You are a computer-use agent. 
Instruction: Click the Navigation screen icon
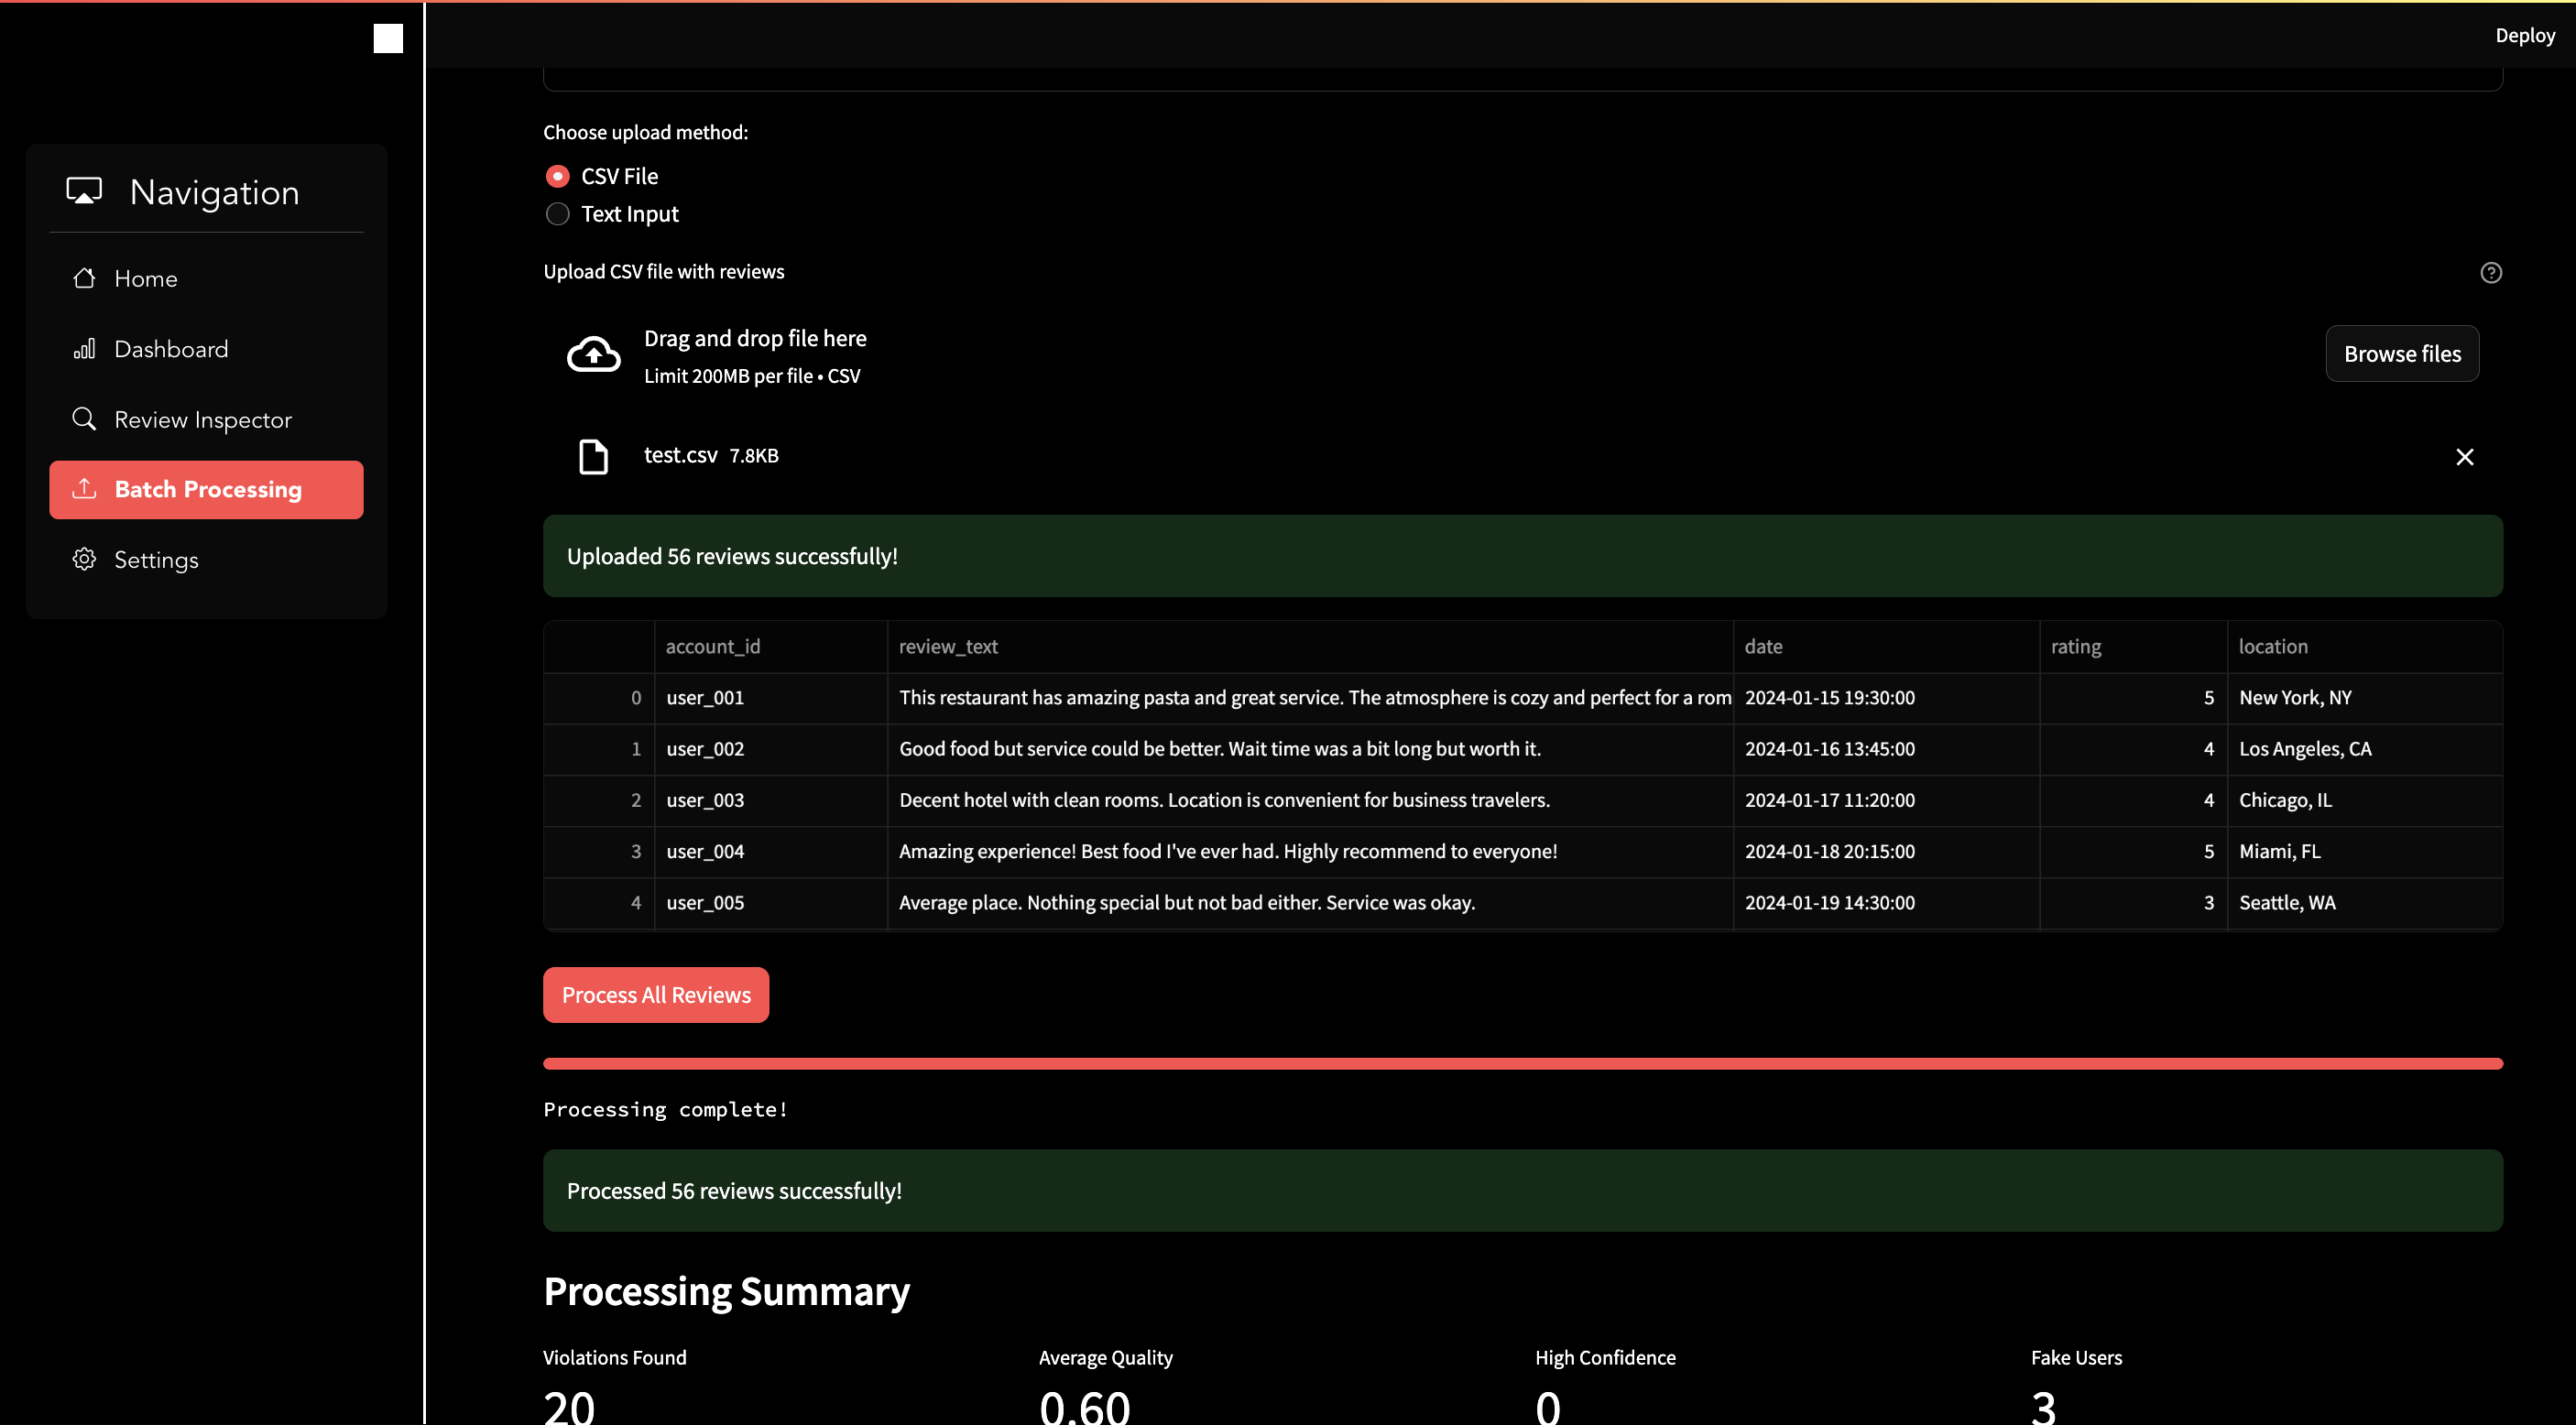pyautogui.click(x=84, y=191)
